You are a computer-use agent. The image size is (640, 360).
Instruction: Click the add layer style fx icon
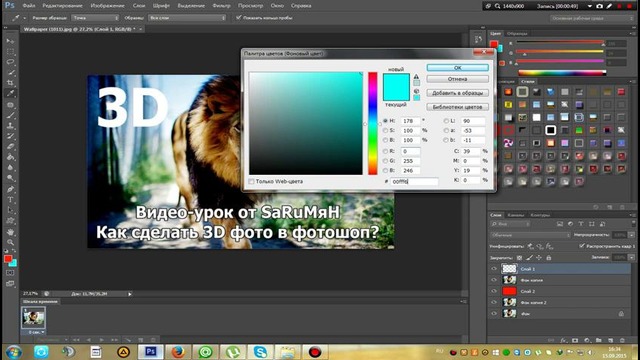pos(563,340)
